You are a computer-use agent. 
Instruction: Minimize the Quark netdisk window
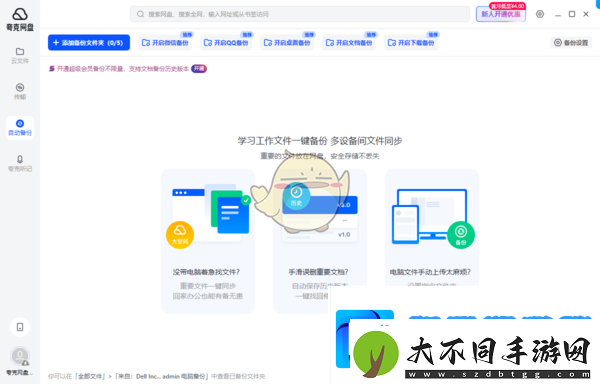pos(558,15)
